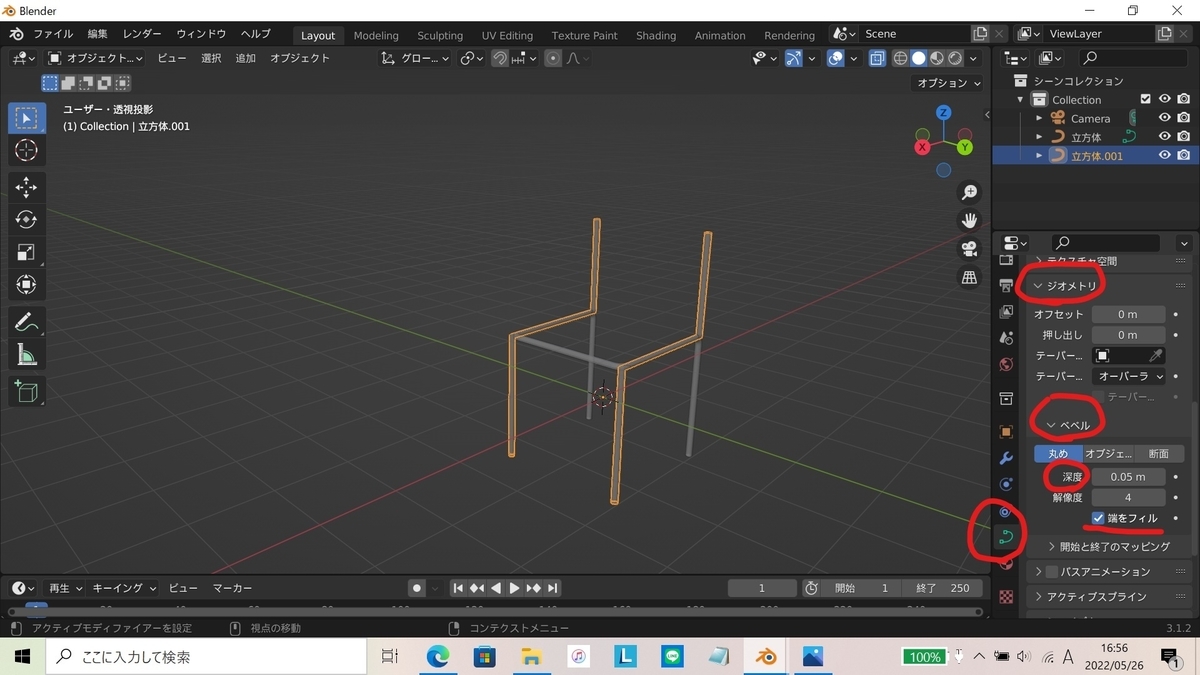
Task: Select the オブジェ... bevel mode button
Action: (x=1108, y=453)
